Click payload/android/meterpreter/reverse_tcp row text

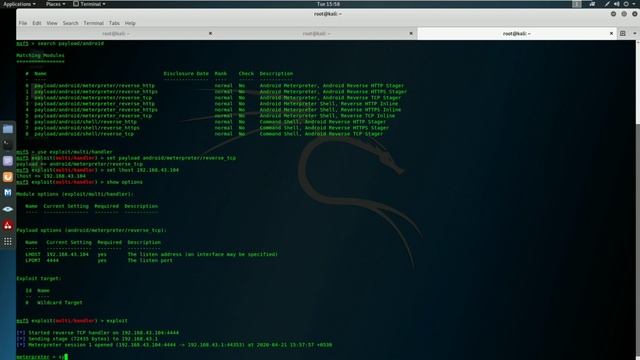(93, 98)
